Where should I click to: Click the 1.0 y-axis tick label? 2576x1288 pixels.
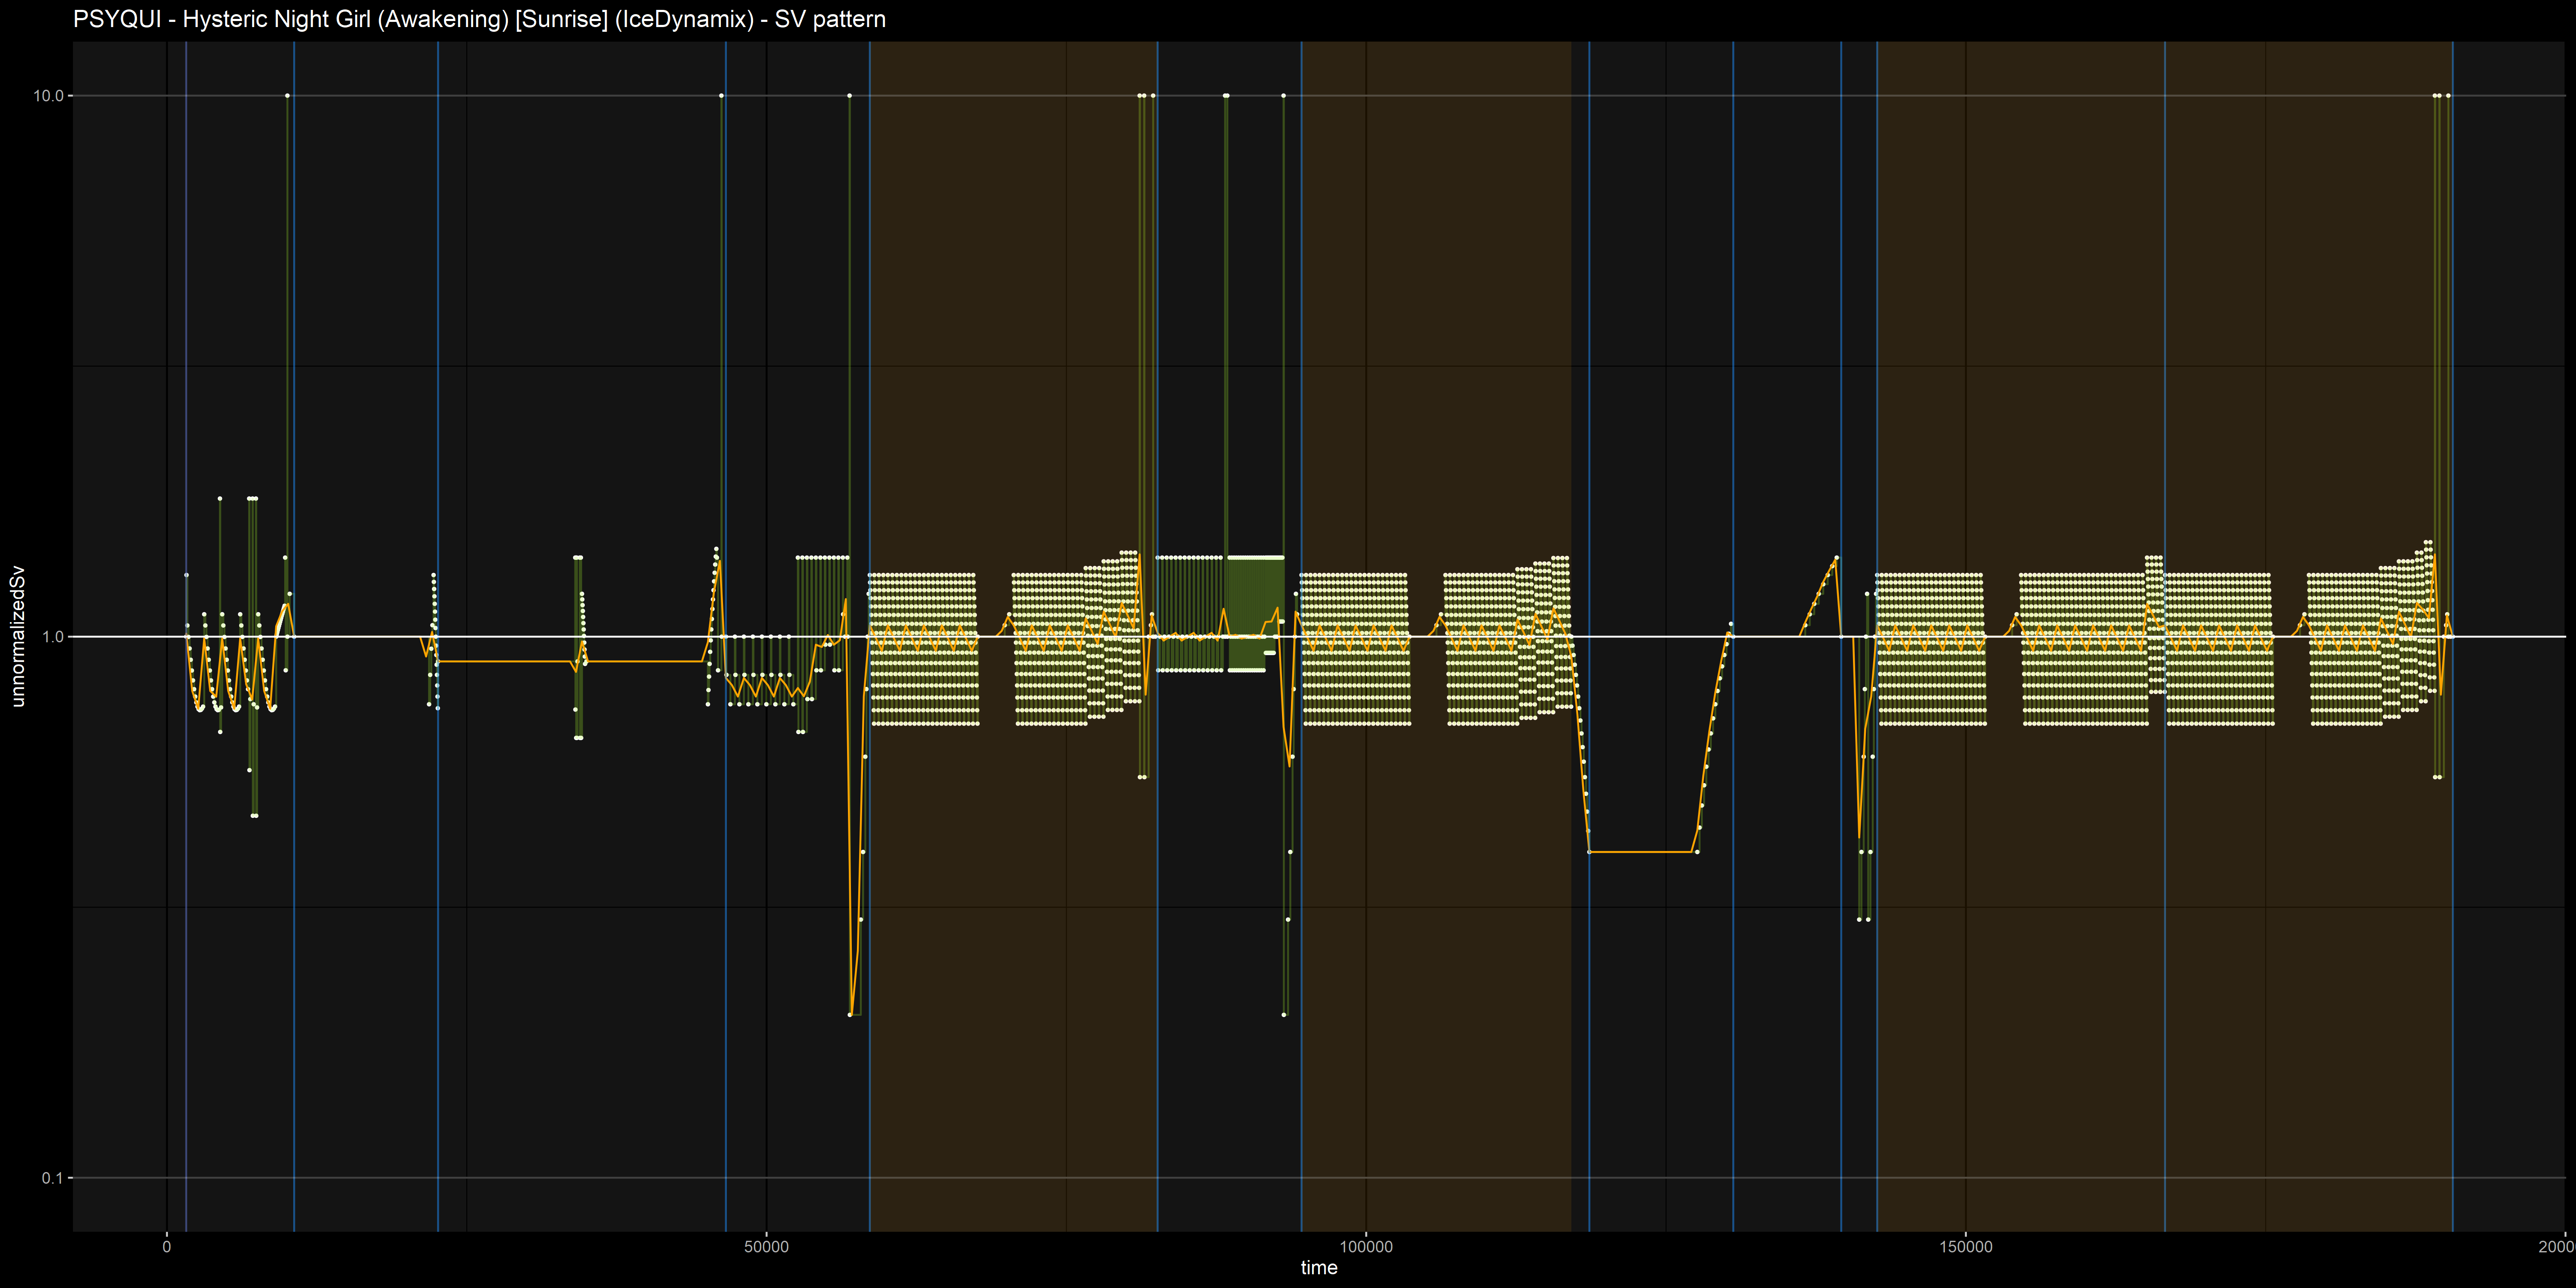coord(52,637)
